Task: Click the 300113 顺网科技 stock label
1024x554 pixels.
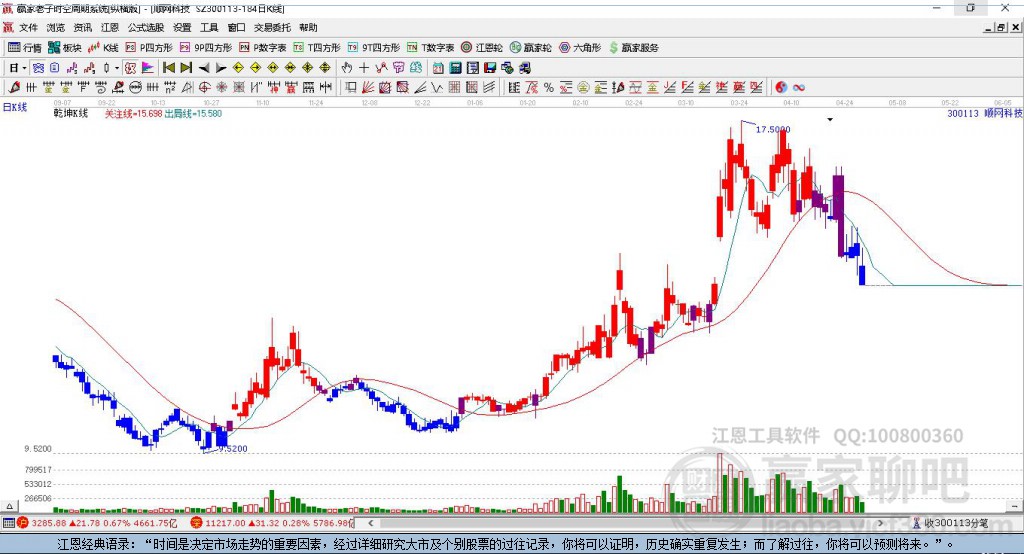Action: point(985,113)
